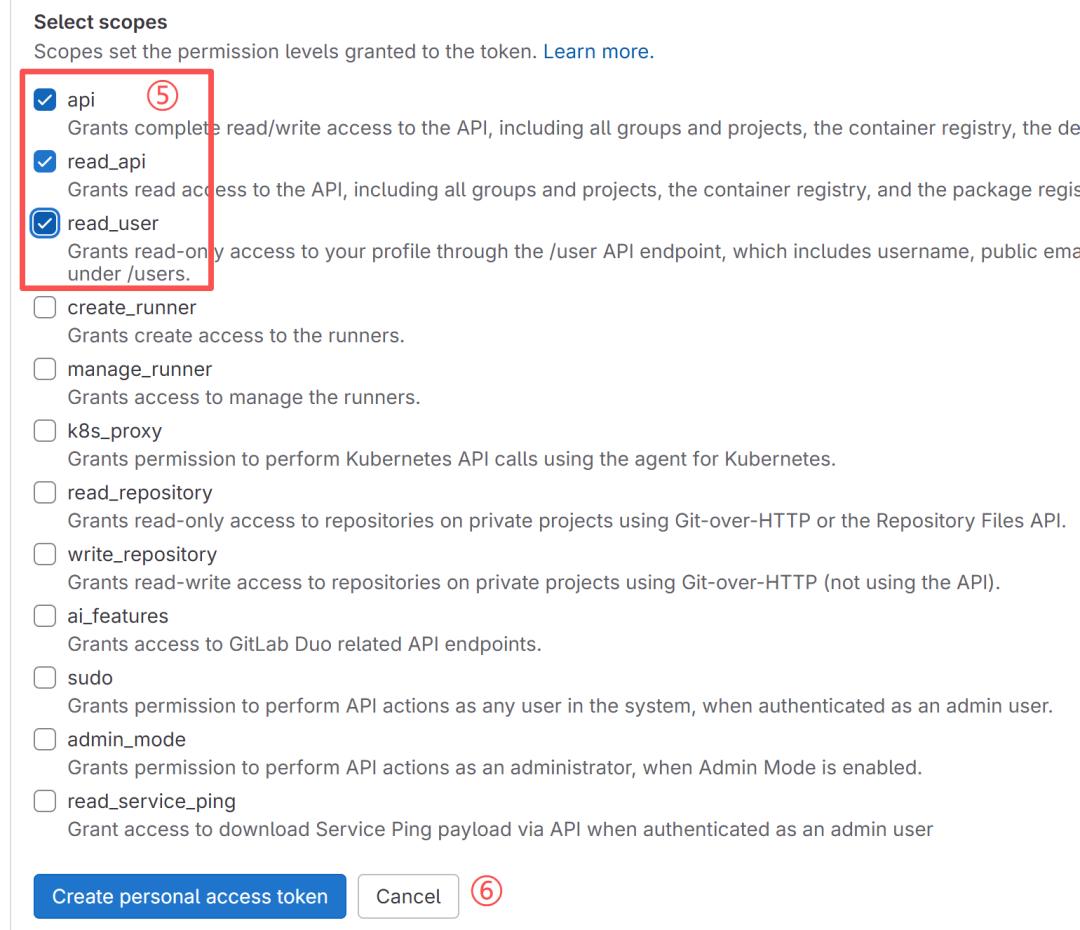Uncheck the read_api scope checkbox

pos(44,161)
